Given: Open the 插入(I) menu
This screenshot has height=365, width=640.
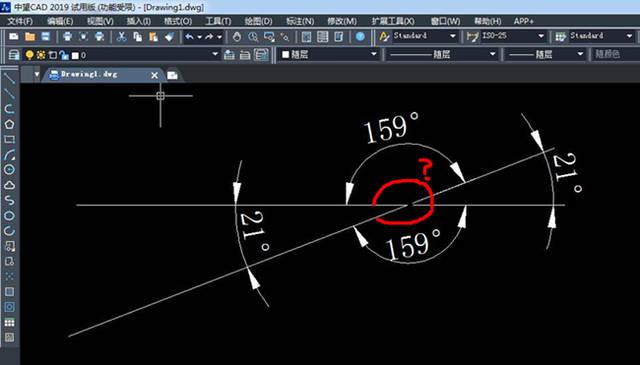Looking at the screenshot, I should pos(139,21).
